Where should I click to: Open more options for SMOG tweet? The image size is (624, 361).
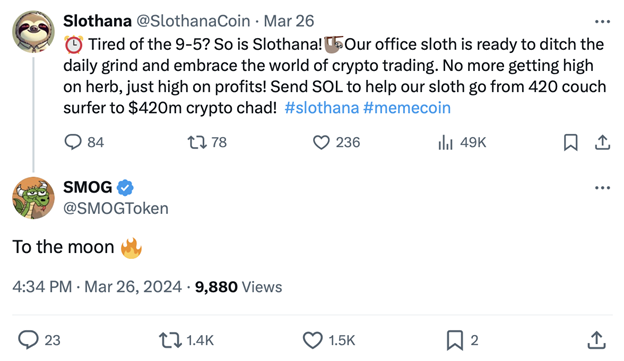[x=603, y=187]
